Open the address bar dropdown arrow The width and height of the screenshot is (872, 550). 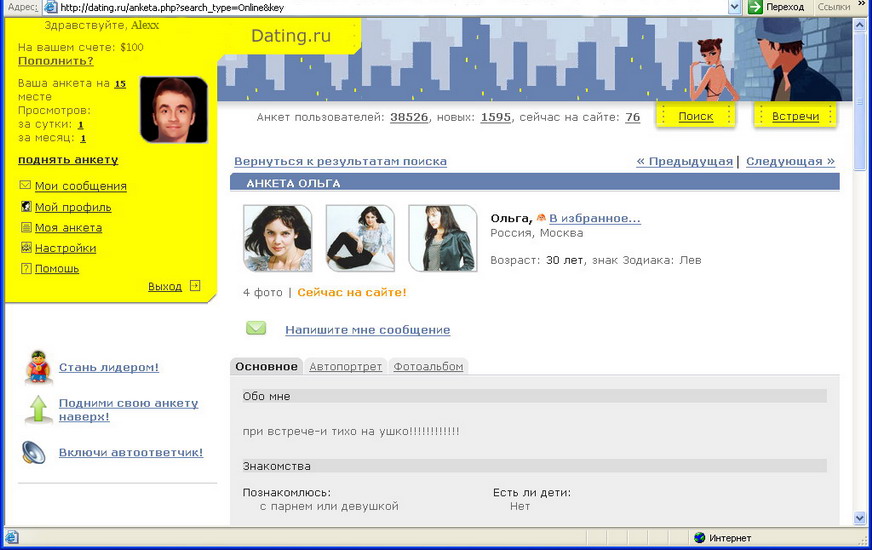[734, 7]
